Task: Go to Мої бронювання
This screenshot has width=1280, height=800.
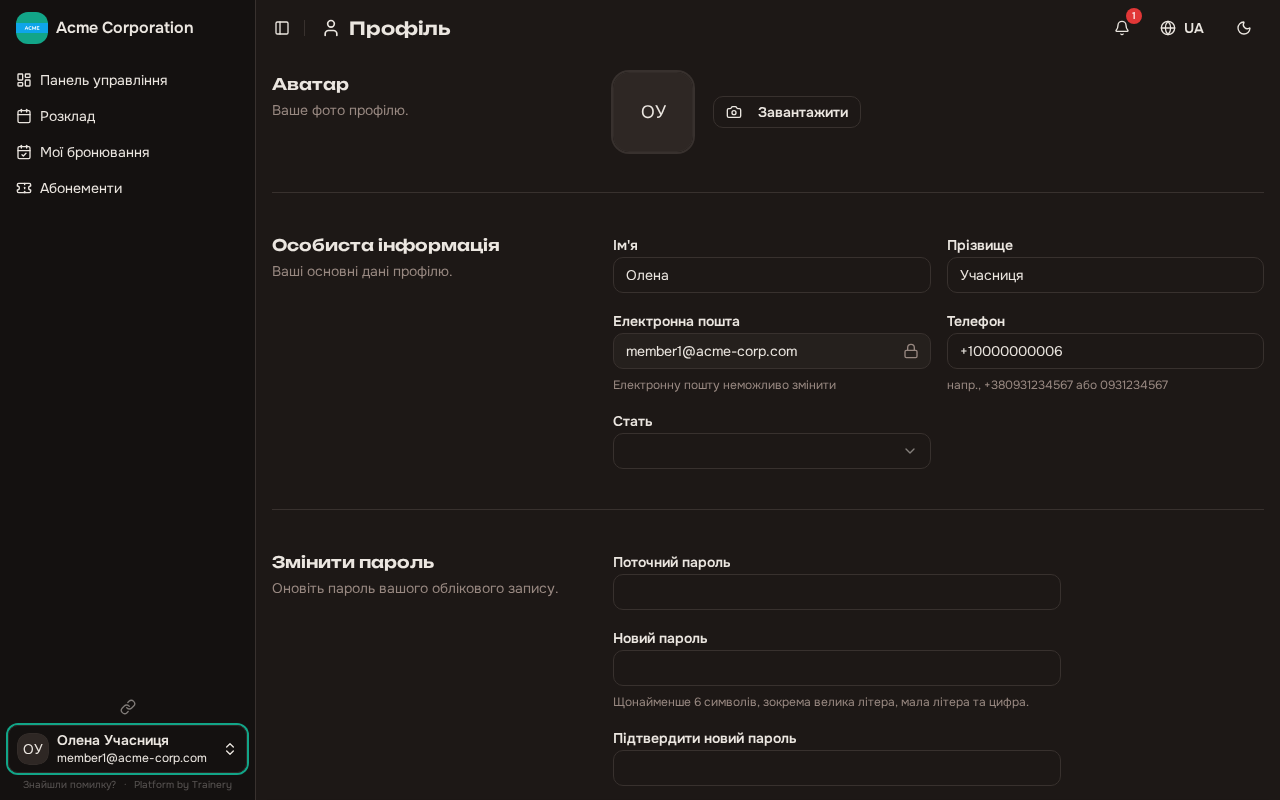Action: coord(128,152)
